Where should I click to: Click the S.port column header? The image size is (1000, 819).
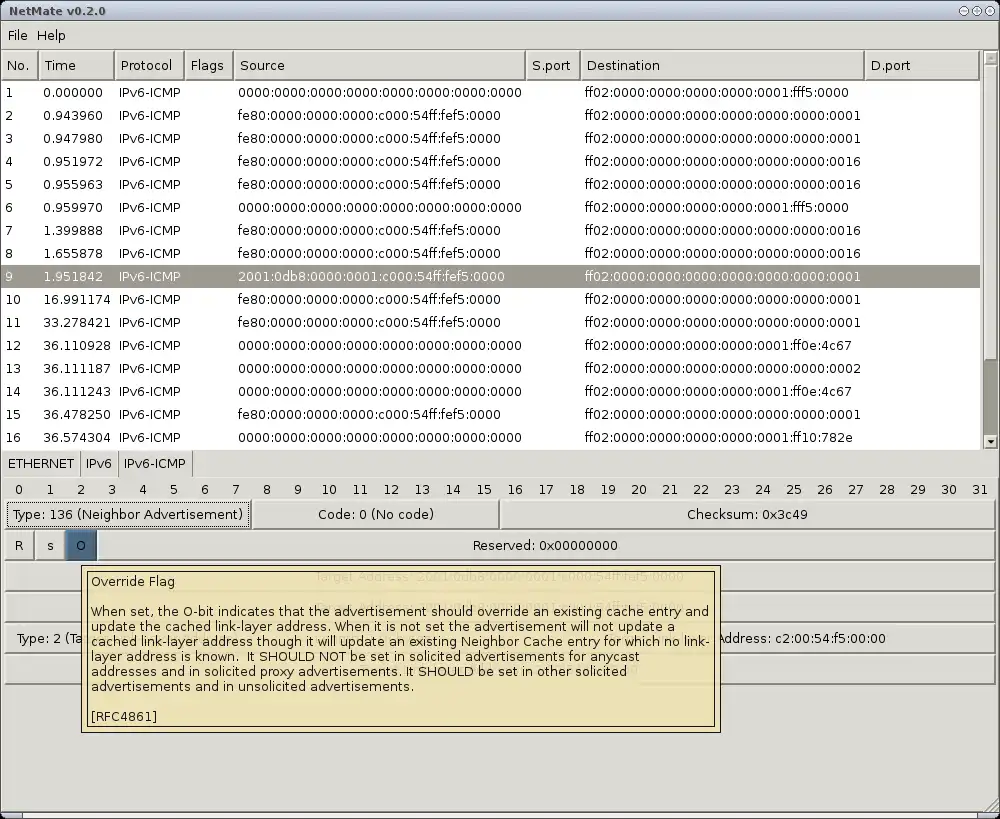click(x=553, y=65)
